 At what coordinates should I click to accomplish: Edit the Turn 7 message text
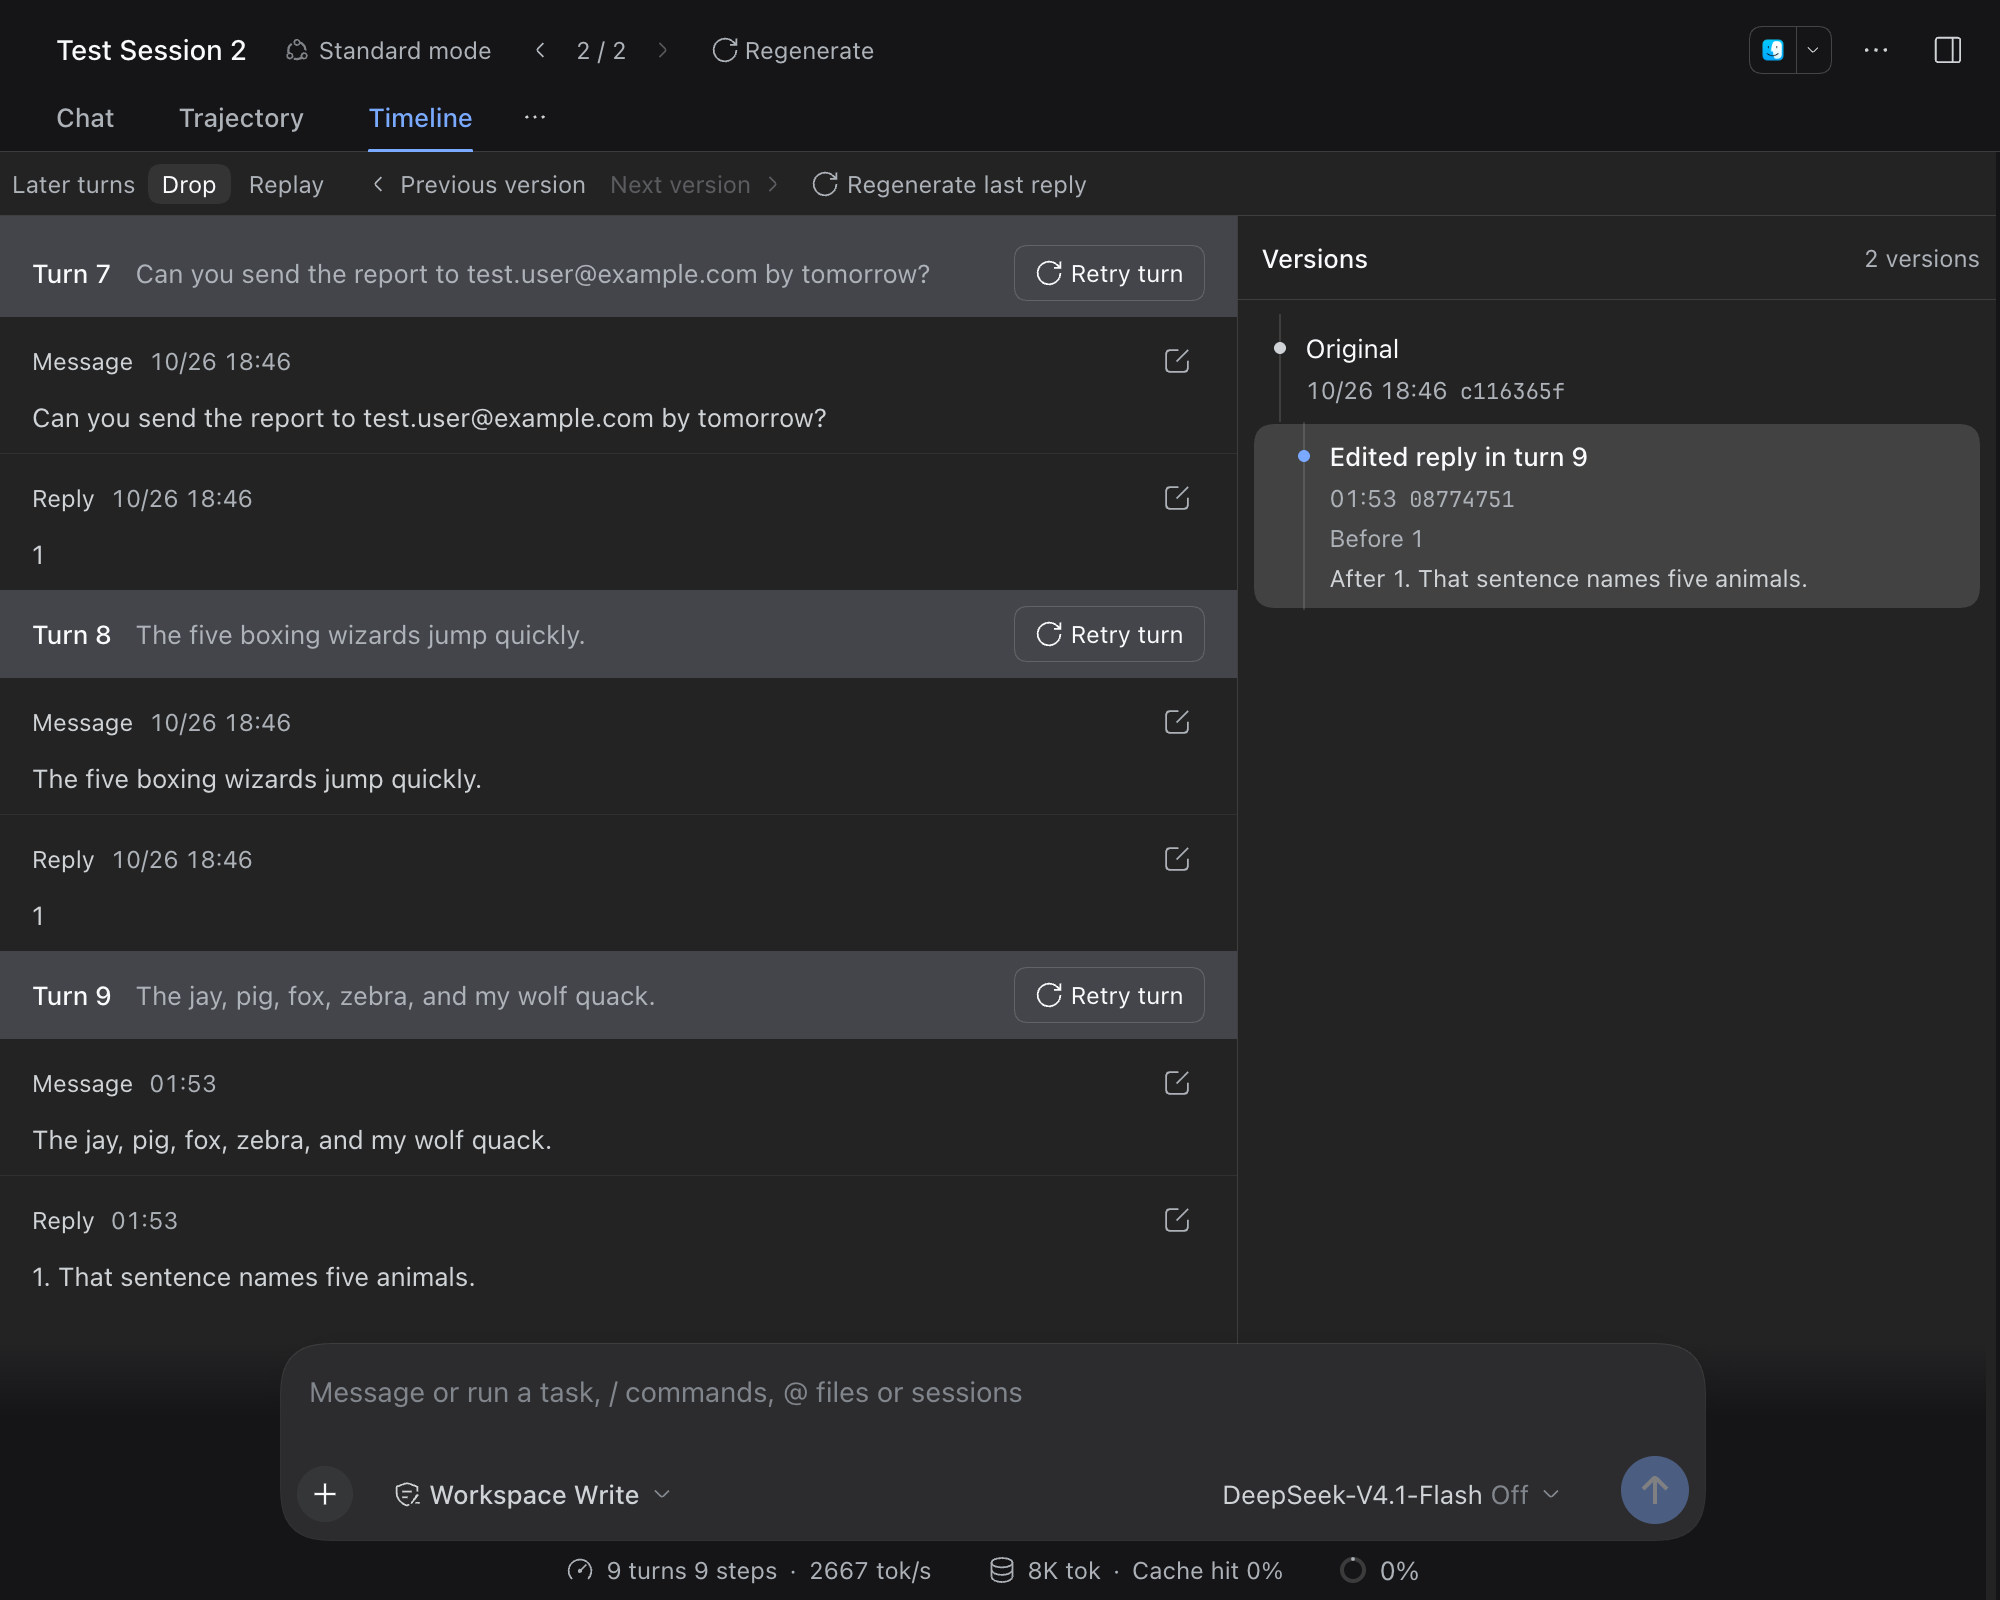[x=1177, y=361]
